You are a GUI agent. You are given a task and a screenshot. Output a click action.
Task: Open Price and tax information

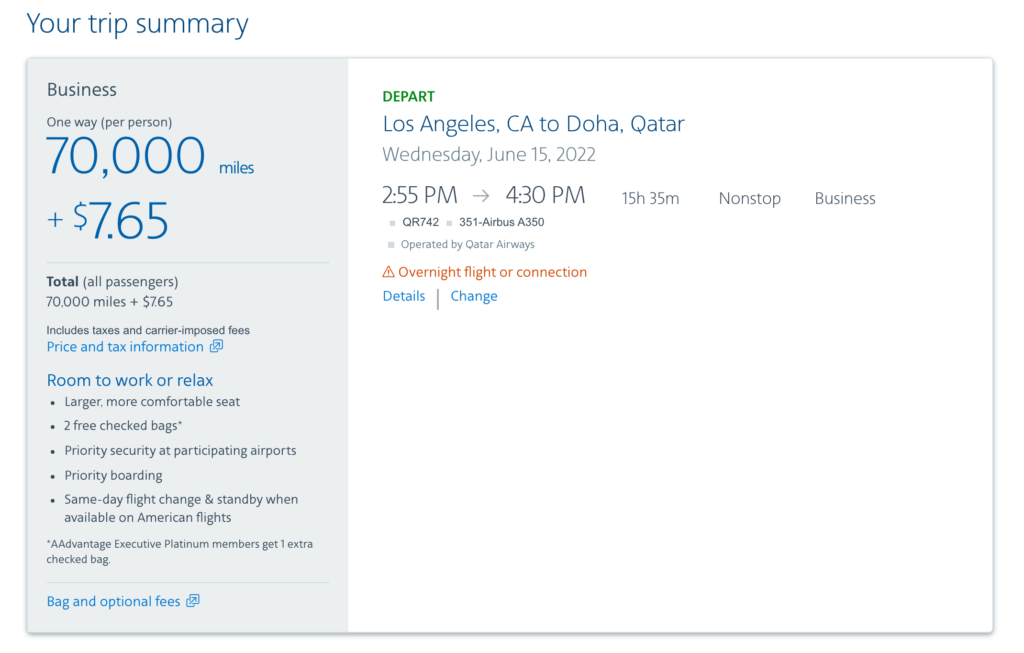(x=125, y=346)
